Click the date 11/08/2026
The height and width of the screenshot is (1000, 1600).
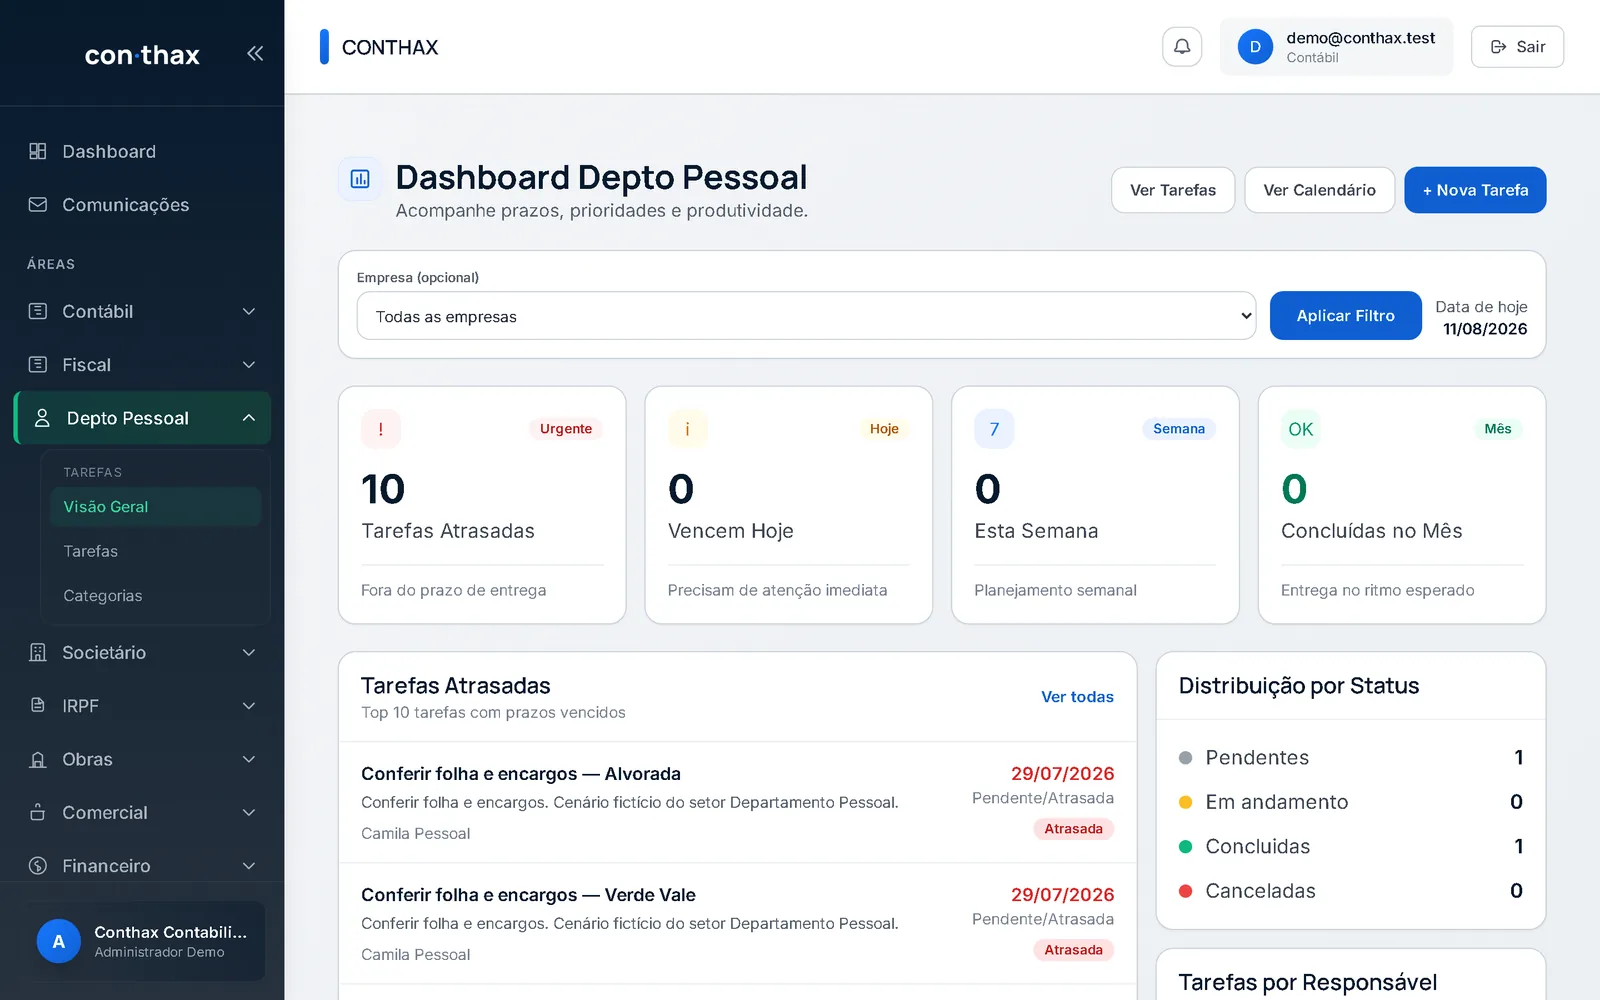[x=1485, y=329]
